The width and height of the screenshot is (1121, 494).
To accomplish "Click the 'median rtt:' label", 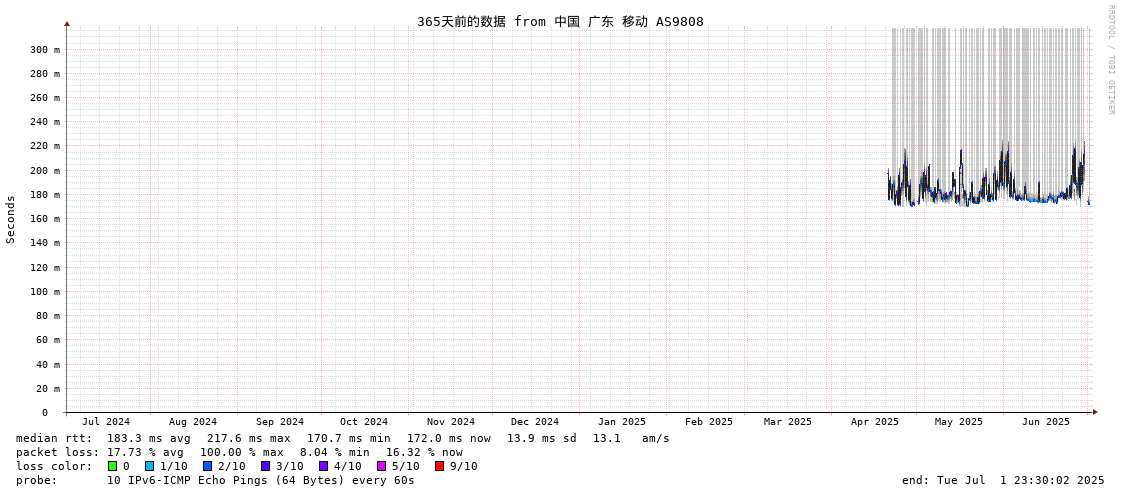I will pyautogui.click(x=54, y=438).
